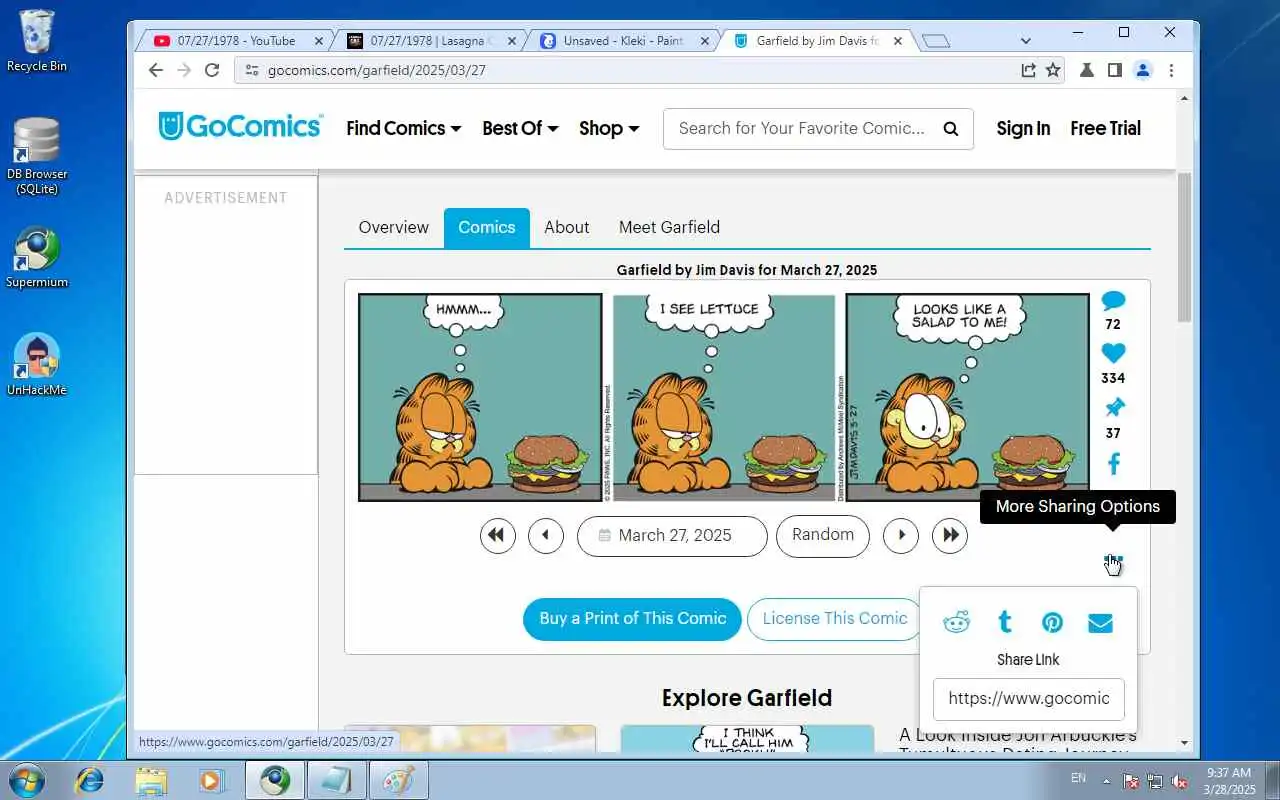Switch to the Overview tab
Screen dimensions: 1280x800
pos(393,227)
